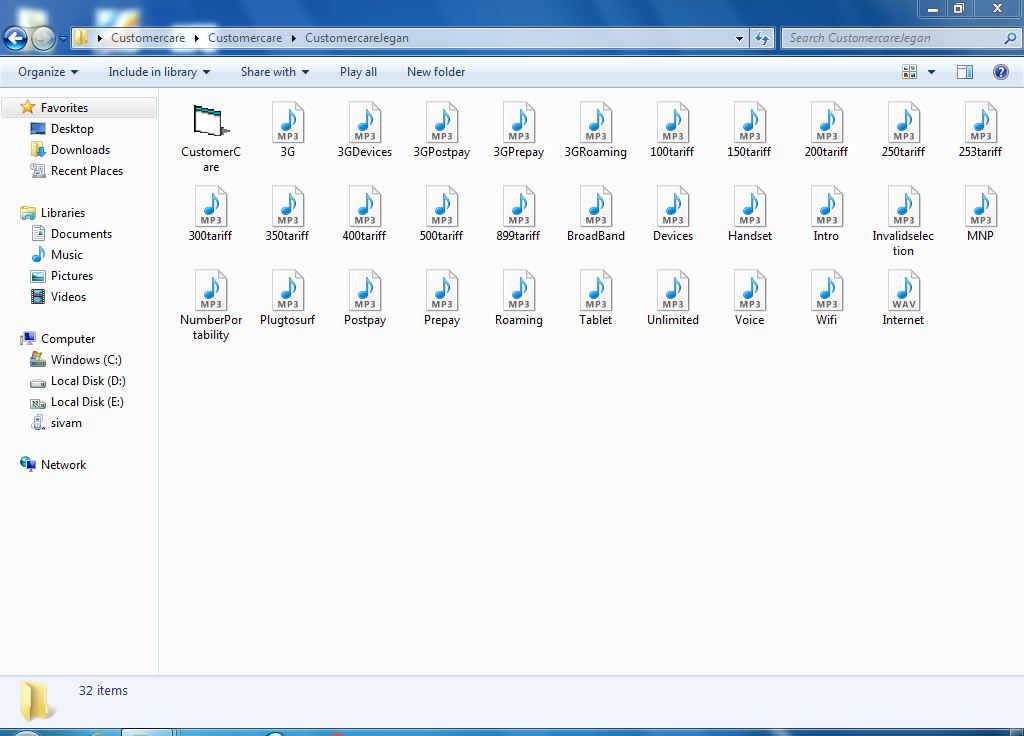Screen dimensions: 1024x736
Task: Click the CustomercareJegan breadcrumb segment
Action: (357, 38)
